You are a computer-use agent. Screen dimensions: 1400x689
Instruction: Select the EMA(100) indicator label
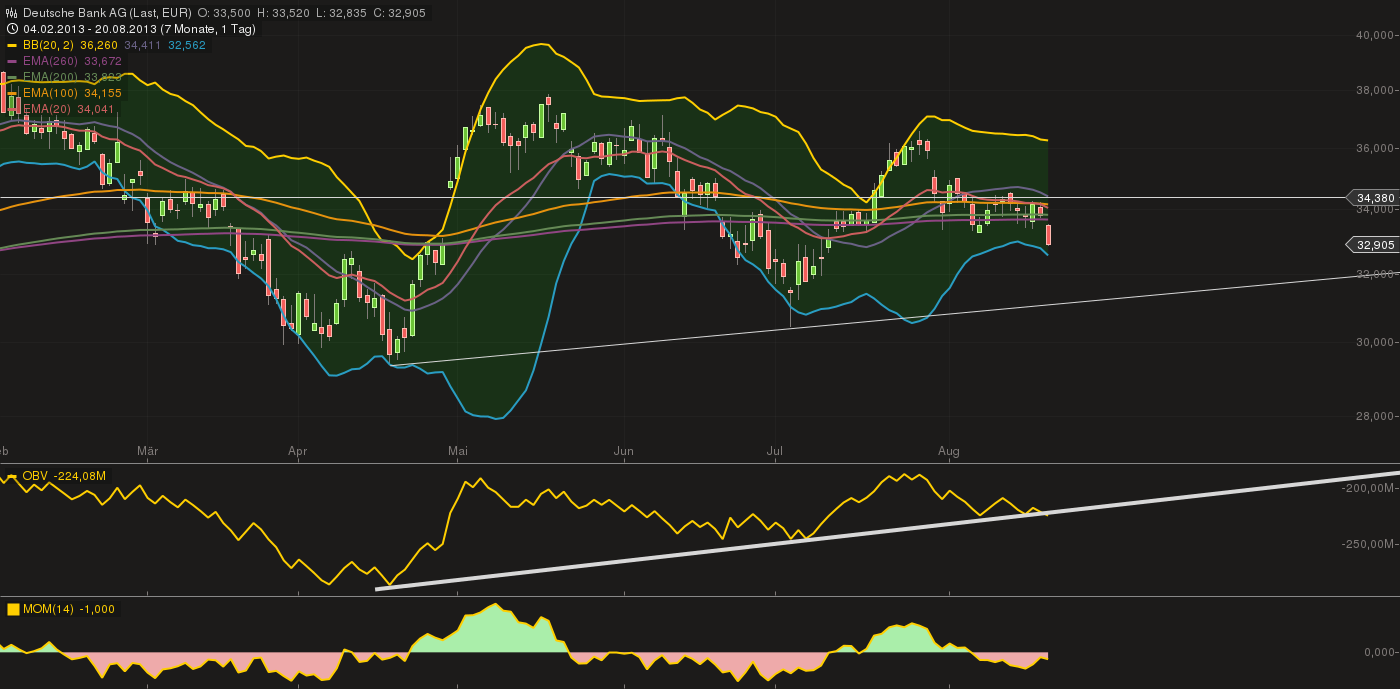coord(50,93)
